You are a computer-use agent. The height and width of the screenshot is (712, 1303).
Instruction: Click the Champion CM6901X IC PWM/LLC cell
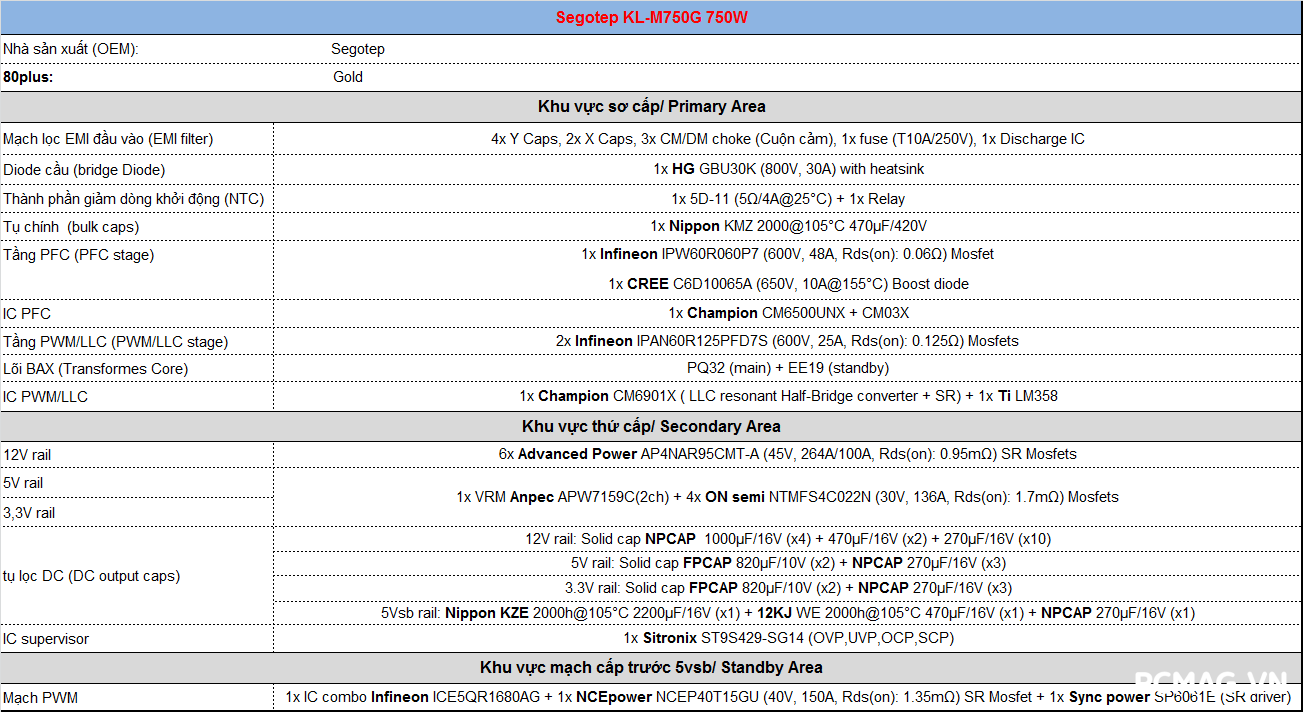788,396
